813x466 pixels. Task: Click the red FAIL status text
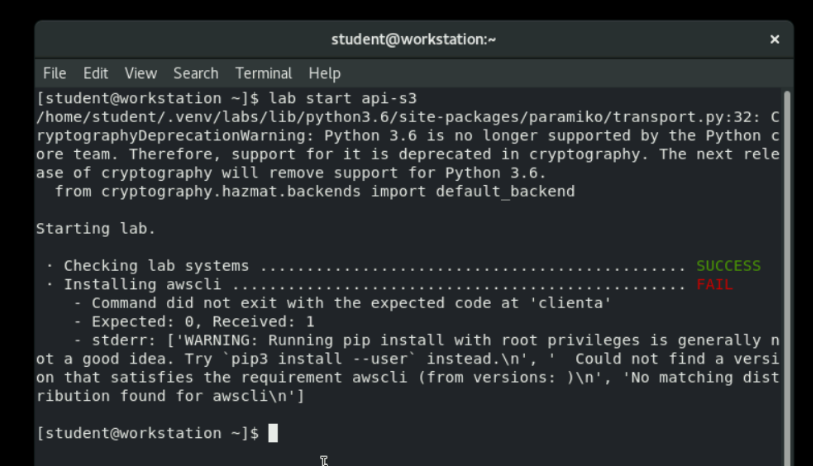tap(714, 285)
